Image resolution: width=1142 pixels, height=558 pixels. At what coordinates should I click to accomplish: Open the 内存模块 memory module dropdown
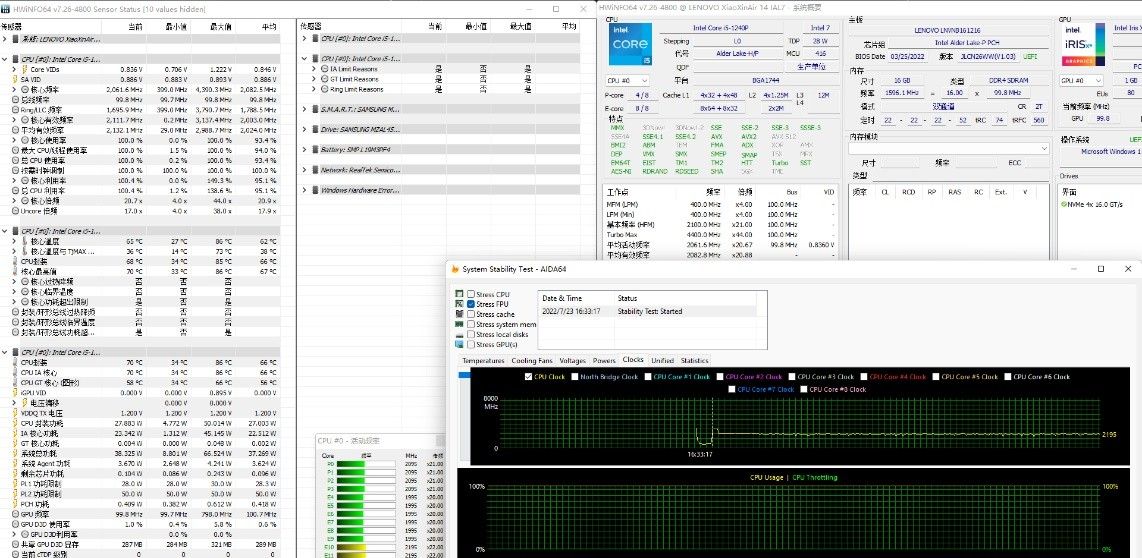(949, 149)
